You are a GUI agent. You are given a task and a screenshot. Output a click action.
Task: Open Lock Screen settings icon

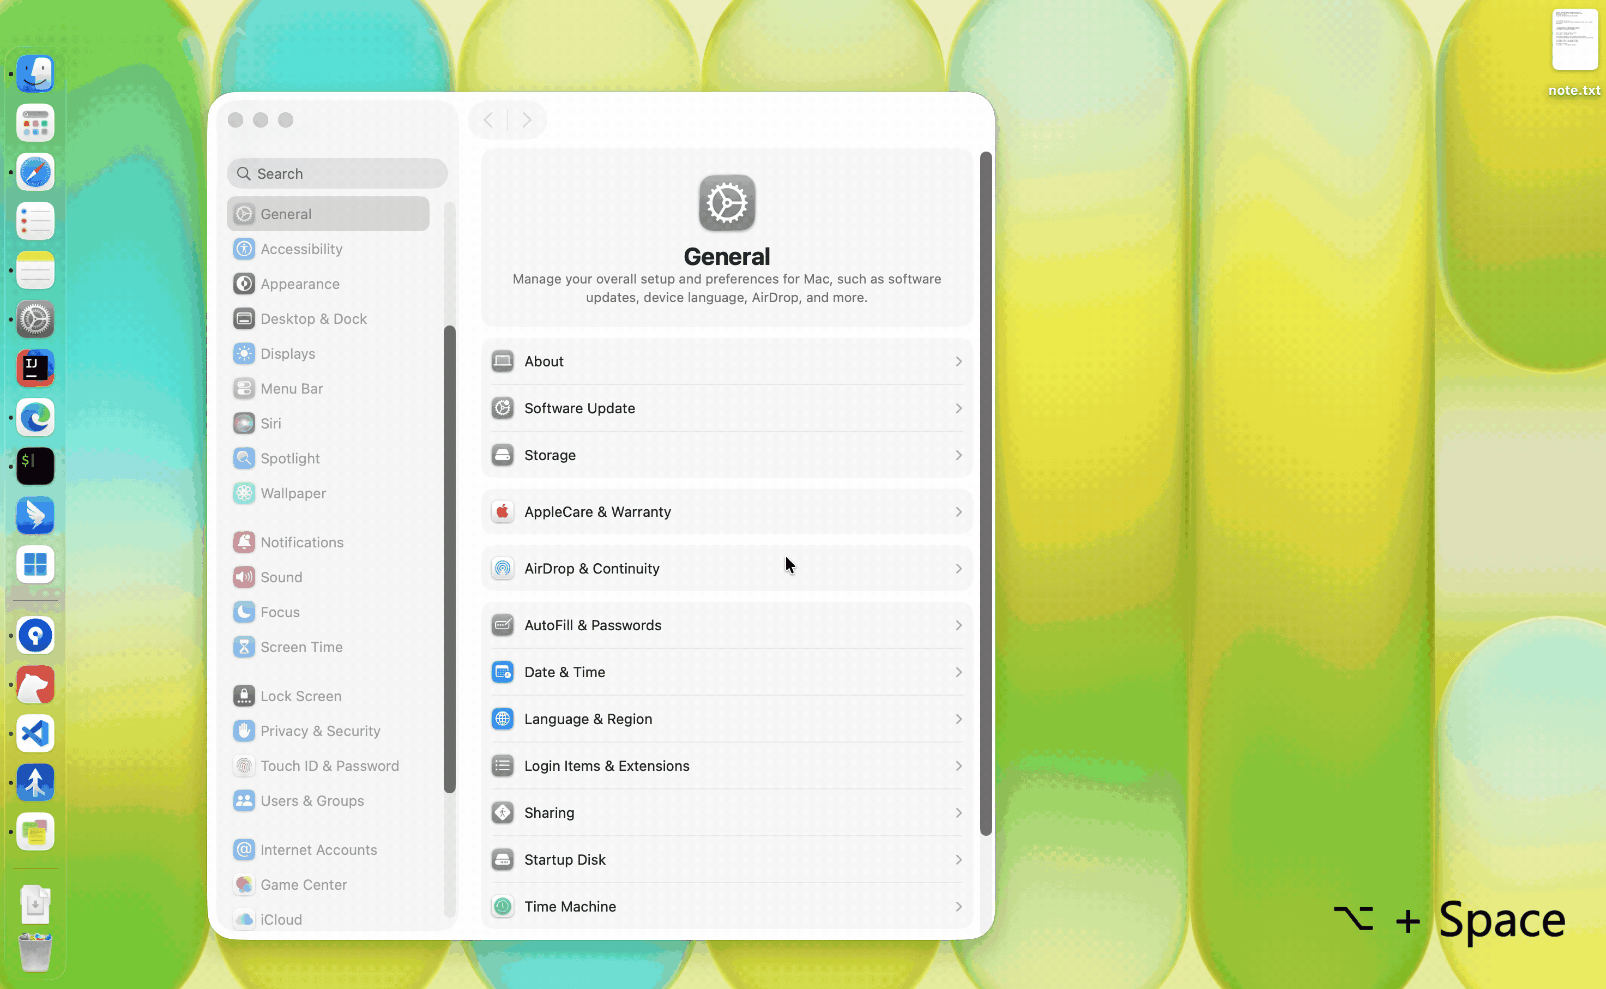[244, 696]
